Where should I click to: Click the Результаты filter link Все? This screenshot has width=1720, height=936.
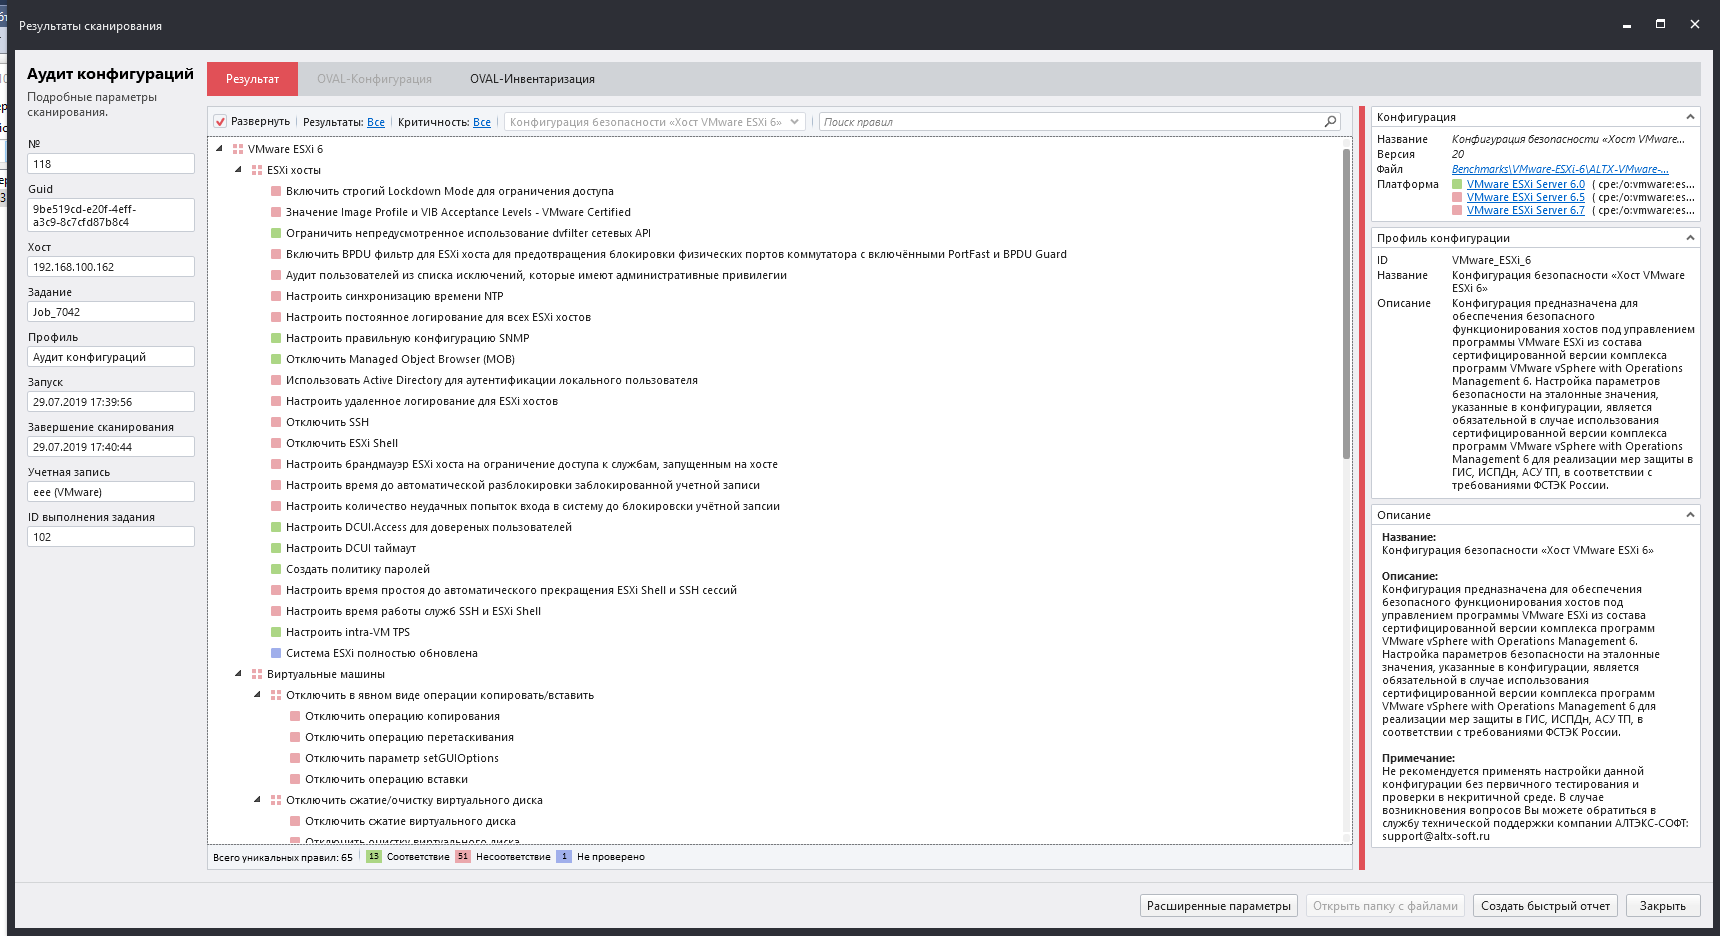376,122
